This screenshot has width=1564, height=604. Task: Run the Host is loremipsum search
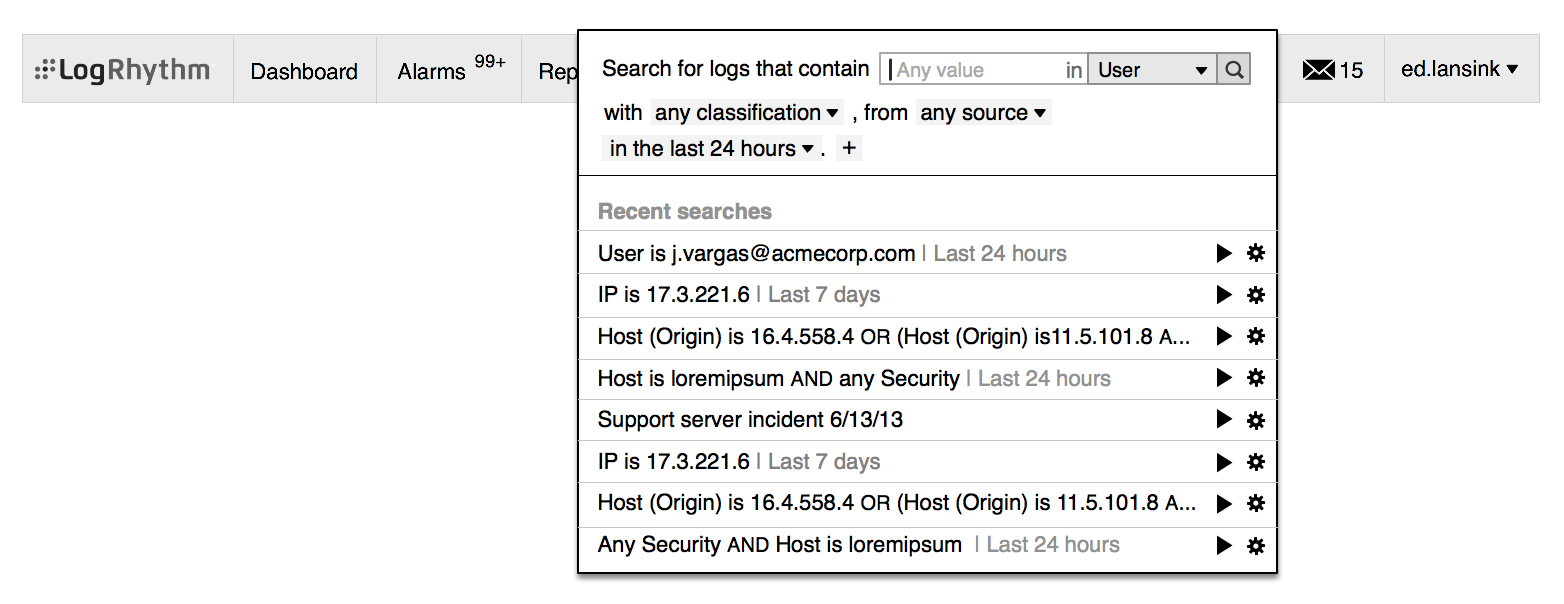click(x=1223, y=378)
